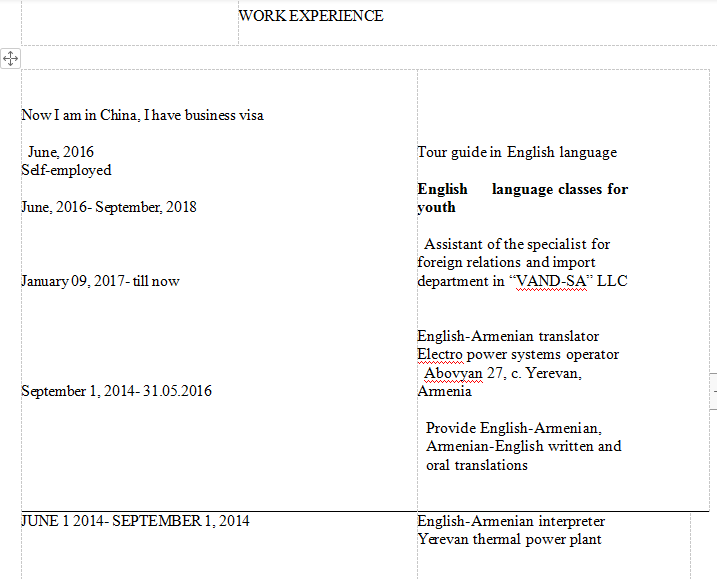Place cursor in 'June, 2016' date line
The height and width of the screenshot is (579, 717).
61,152
